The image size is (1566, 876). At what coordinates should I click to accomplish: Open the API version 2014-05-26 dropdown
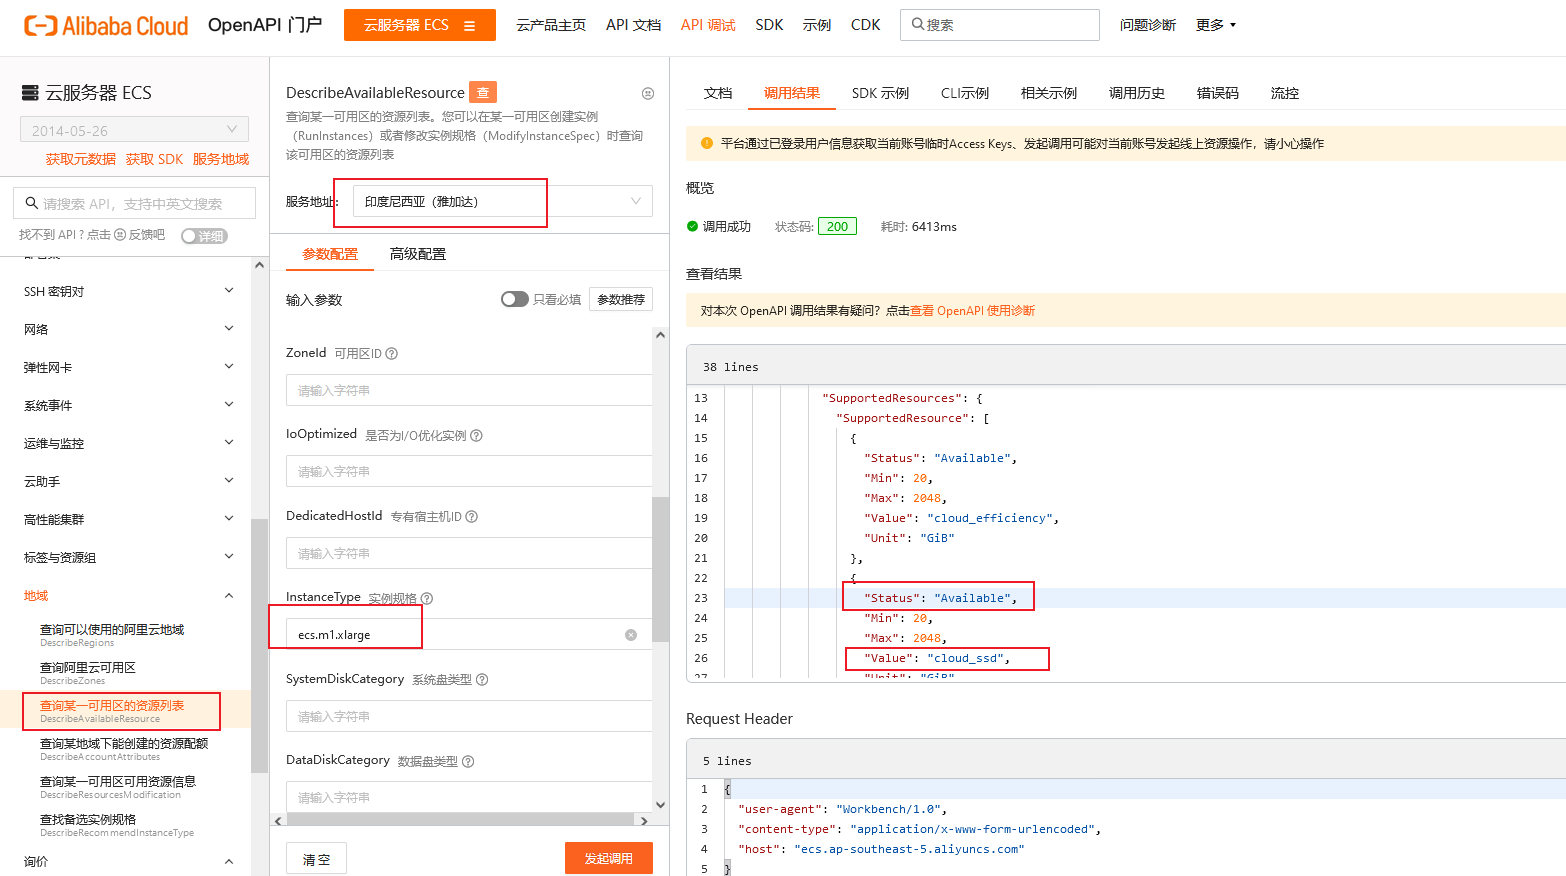134,130
